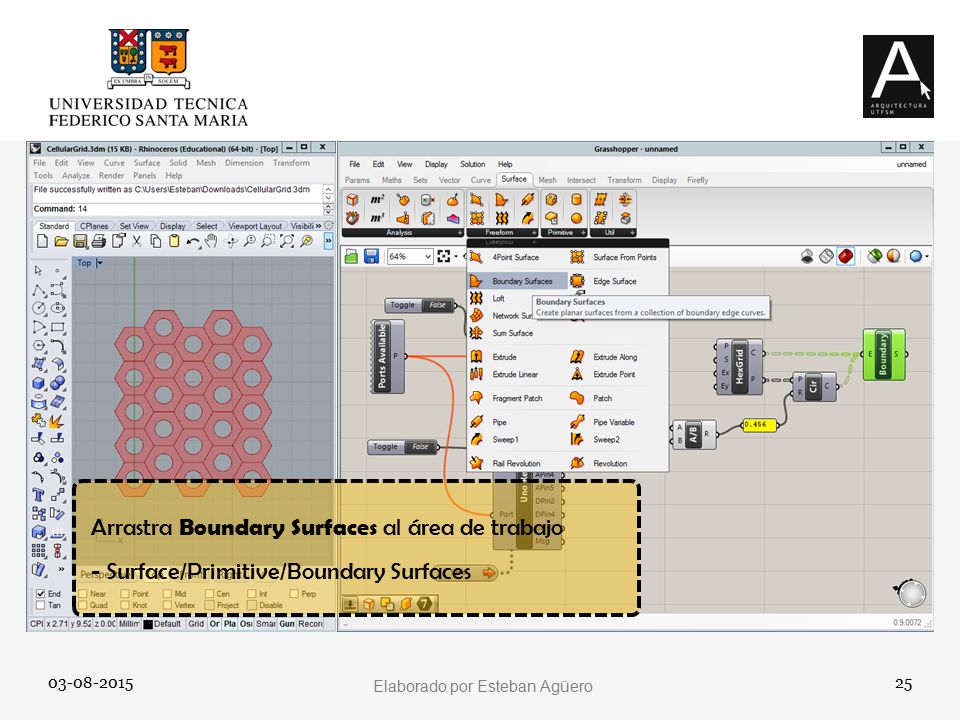This screenshot has height=720, width=960.
Task: Open the Top viewport dropdown arrow
Action: coord(100,263)
